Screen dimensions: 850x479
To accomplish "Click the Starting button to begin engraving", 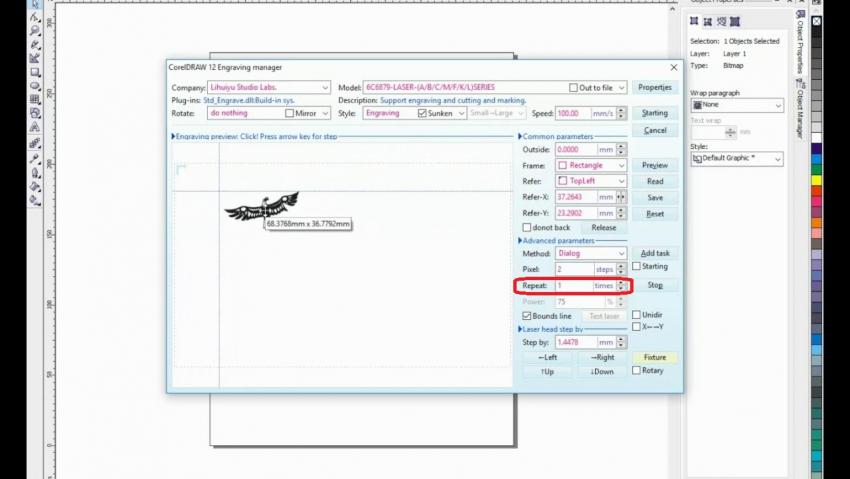I will pos(655,114).
